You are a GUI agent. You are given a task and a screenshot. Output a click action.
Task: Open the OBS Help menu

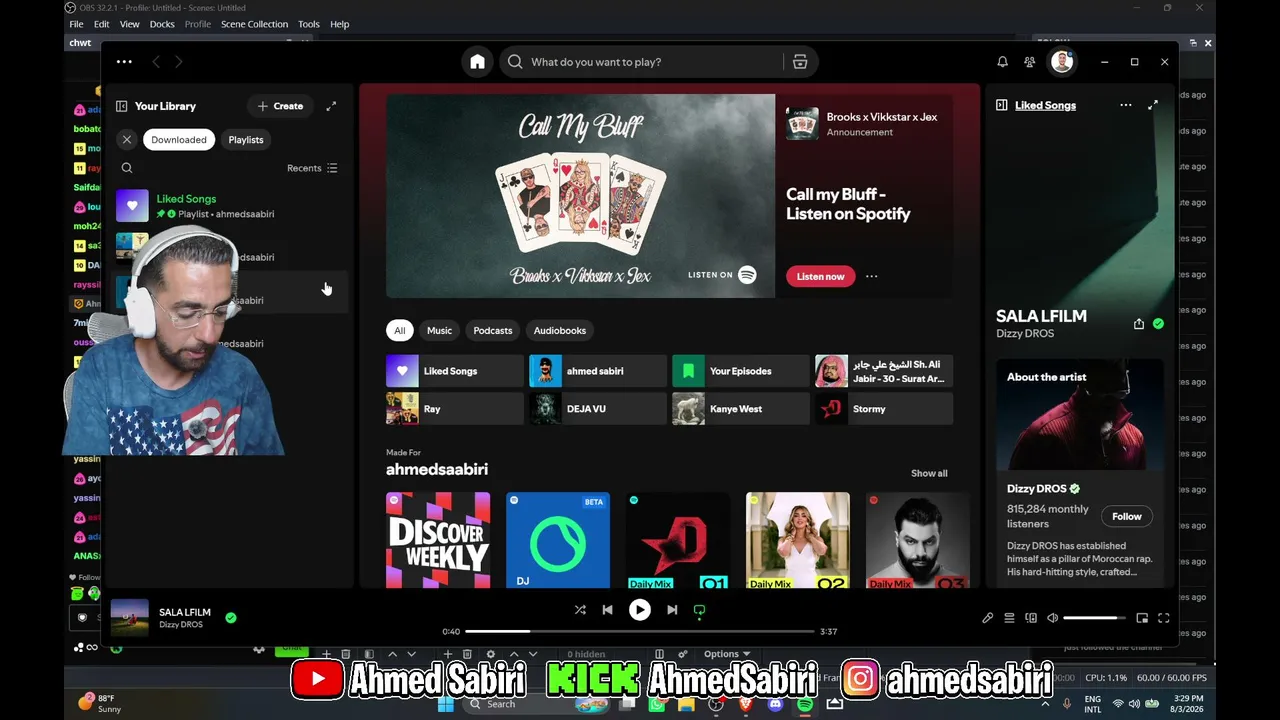[340, 24]
